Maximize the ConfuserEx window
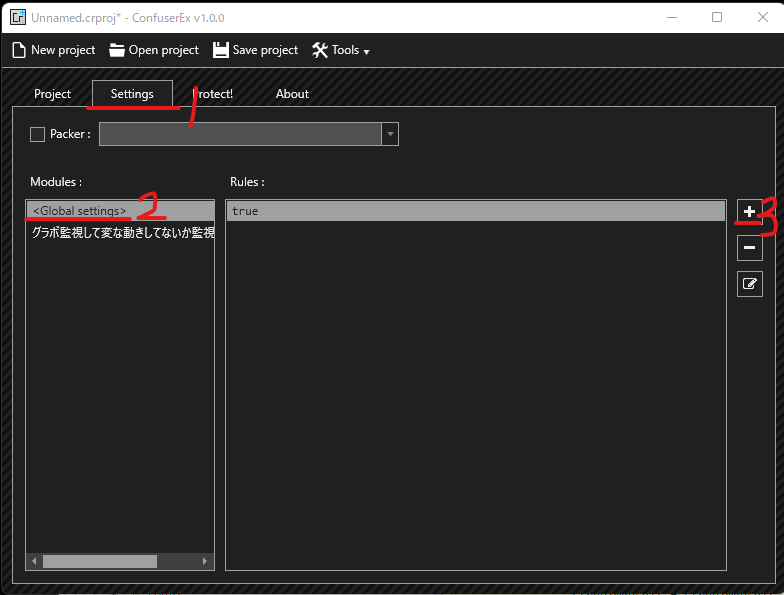 pyautogui.click(x=716, y=18)
